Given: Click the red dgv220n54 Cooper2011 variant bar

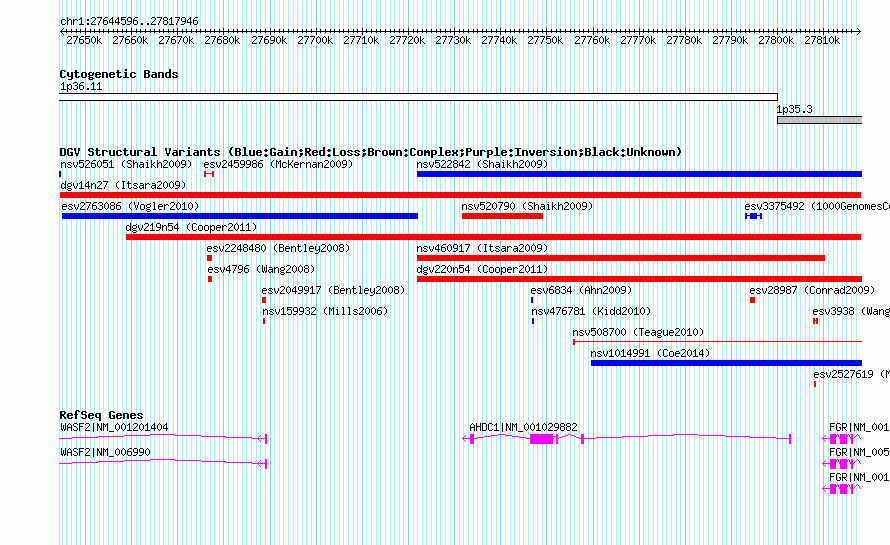Looking at the screenshot, I should point(639,279).
